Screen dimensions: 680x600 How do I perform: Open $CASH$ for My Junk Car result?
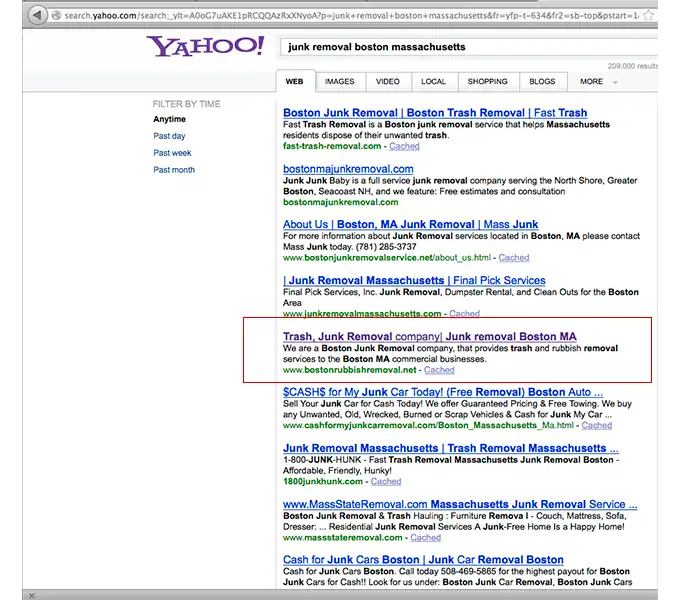[443, 392]
